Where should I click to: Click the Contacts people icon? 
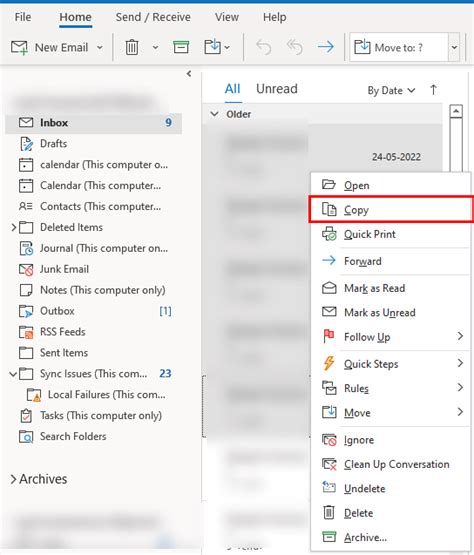[26, 206]
